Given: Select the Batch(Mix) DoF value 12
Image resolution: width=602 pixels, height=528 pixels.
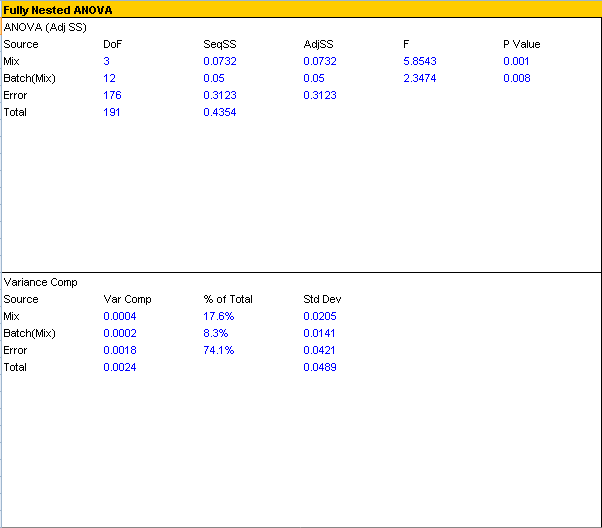Looking at the screenshot, I should tap(109, 78).
